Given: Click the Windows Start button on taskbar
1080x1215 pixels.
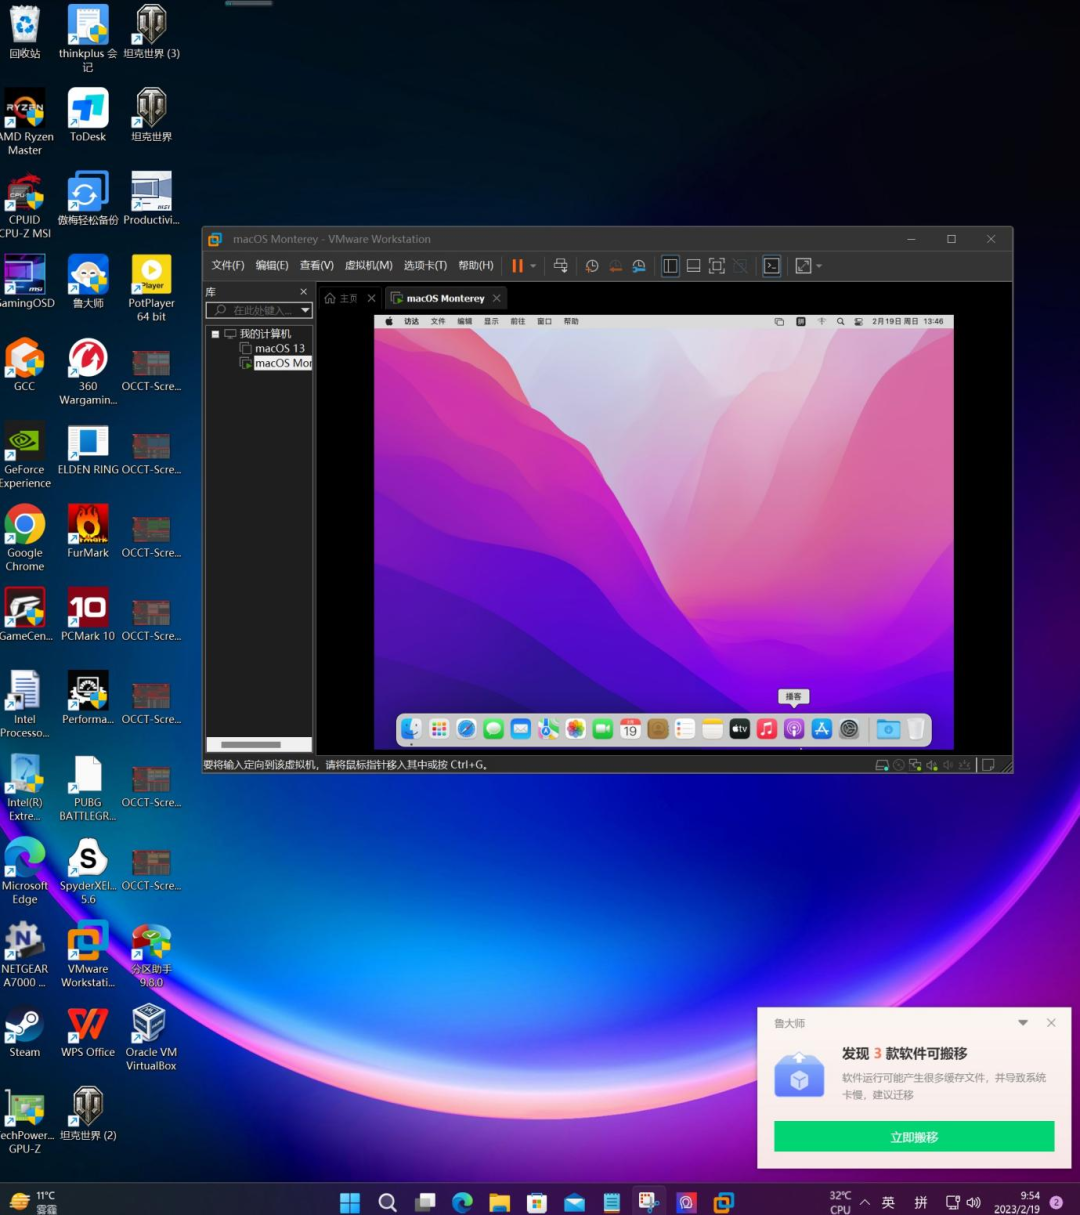Looking at the screenshot, I should [350, 1202].
